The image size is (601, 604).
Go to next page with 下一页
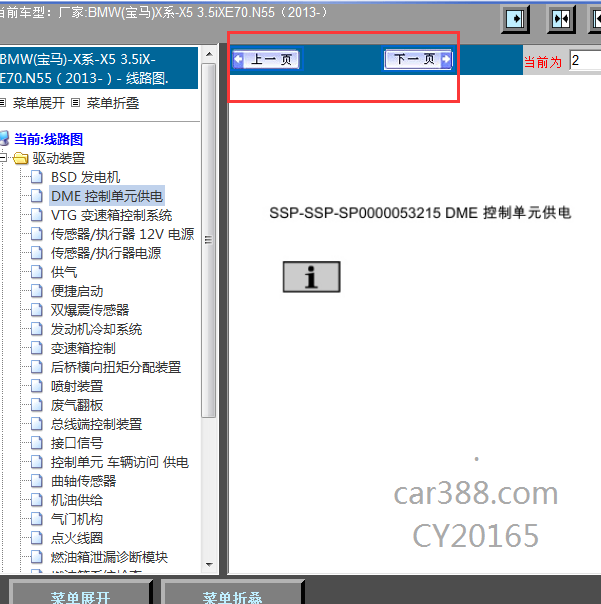tap(418, 59)
